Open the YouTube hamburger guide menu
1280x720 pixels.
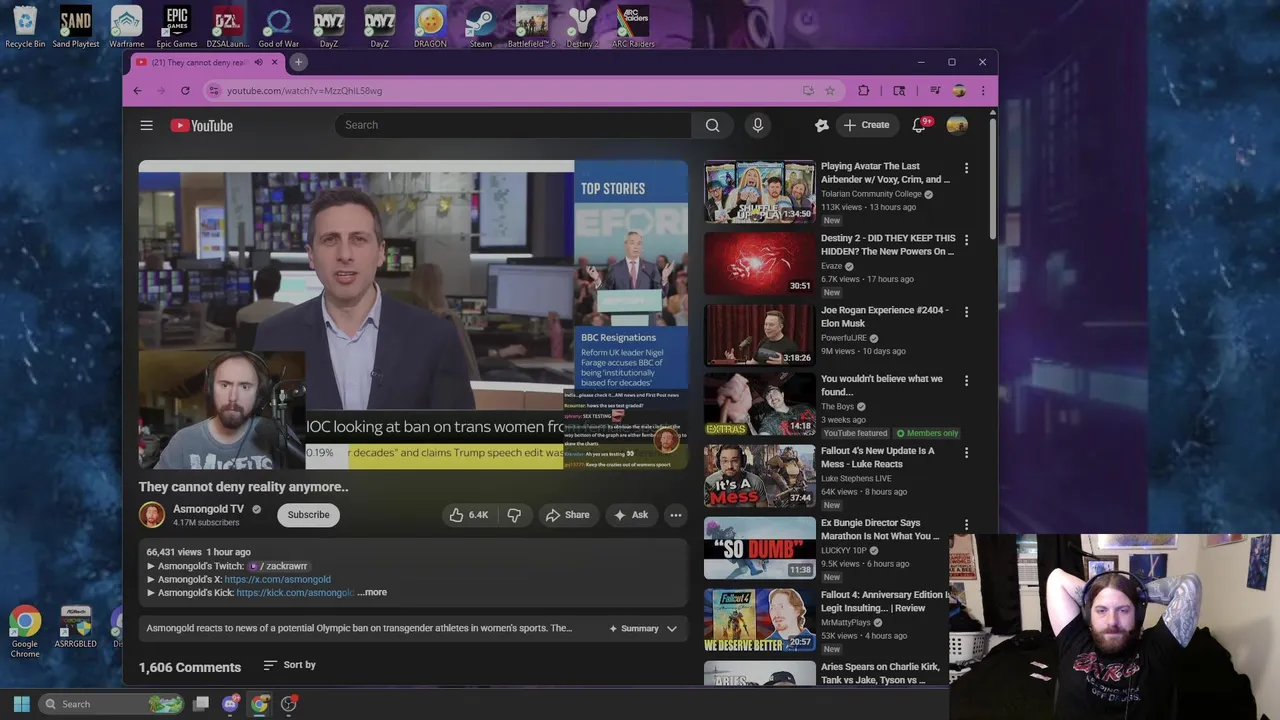[146, 125]
